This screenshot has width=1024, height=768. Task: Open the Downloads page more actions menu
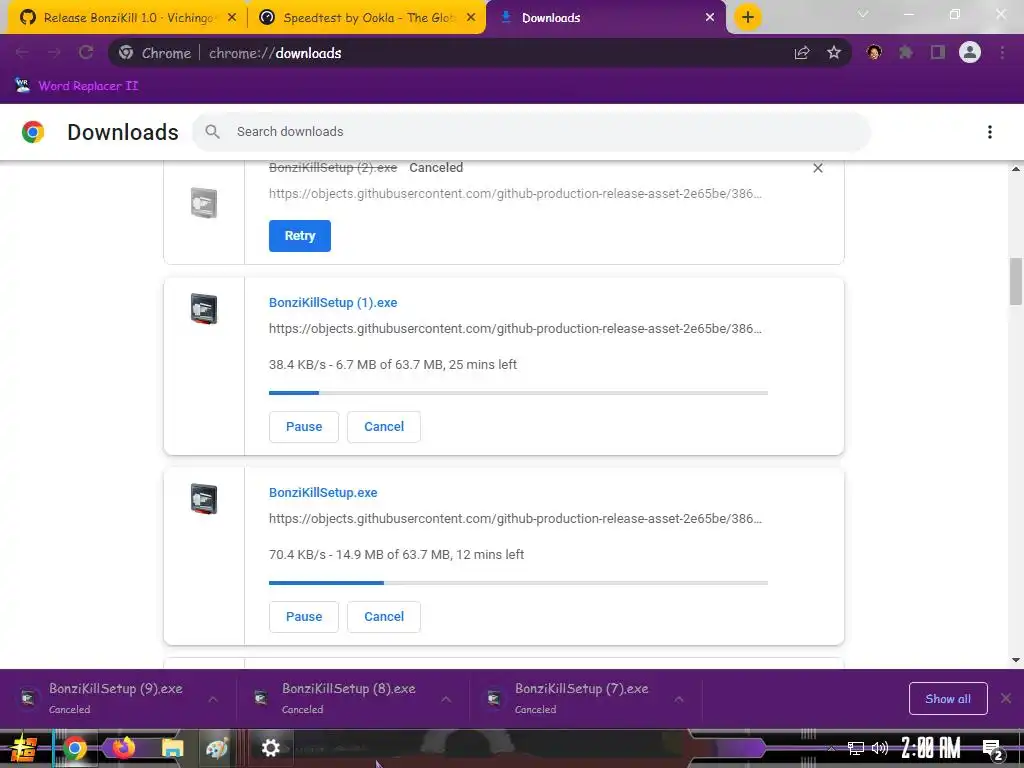pos(990,132)
